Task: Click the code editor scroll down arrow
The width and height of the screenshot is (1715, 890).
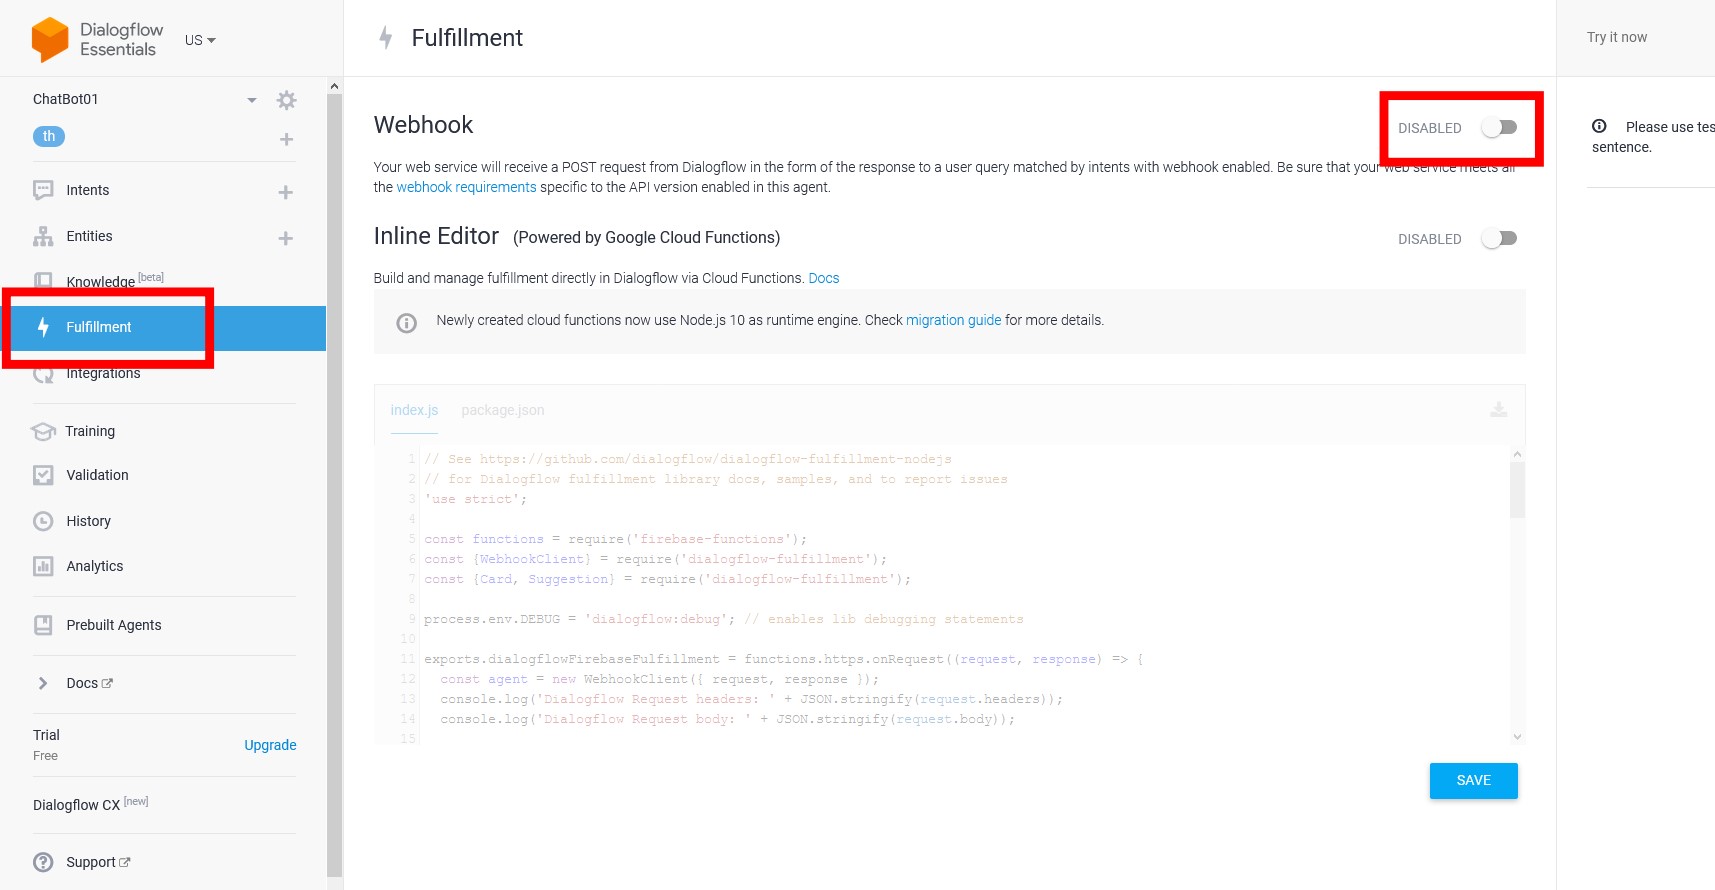Action: (x=1517, y=737)
